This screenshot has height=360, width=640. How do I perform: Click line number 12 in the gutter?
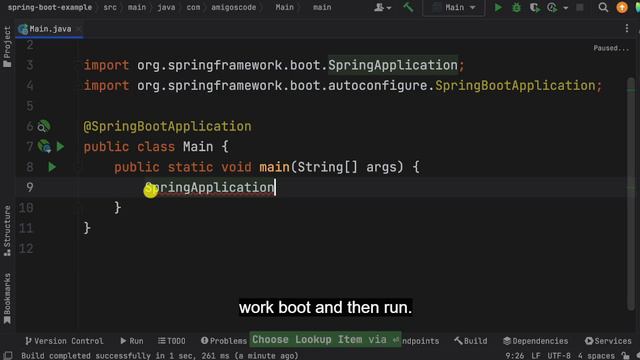26,248
